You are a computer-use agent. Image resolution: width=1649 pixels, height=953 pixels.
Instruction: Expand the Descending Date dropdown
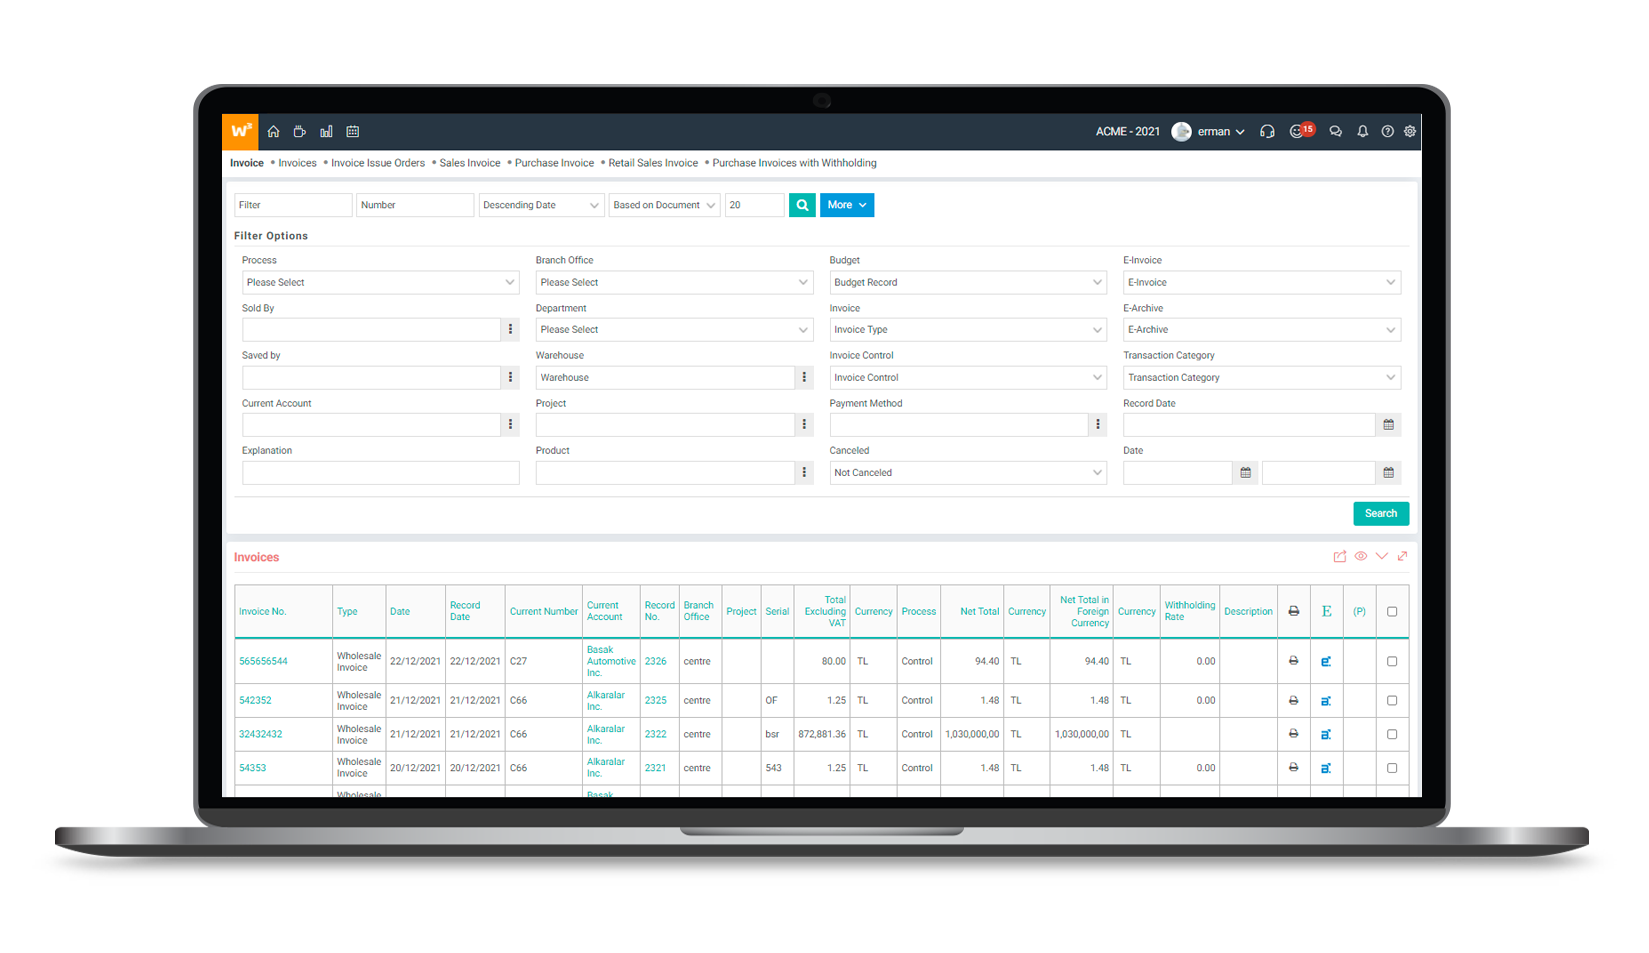[x=541, y=205]
